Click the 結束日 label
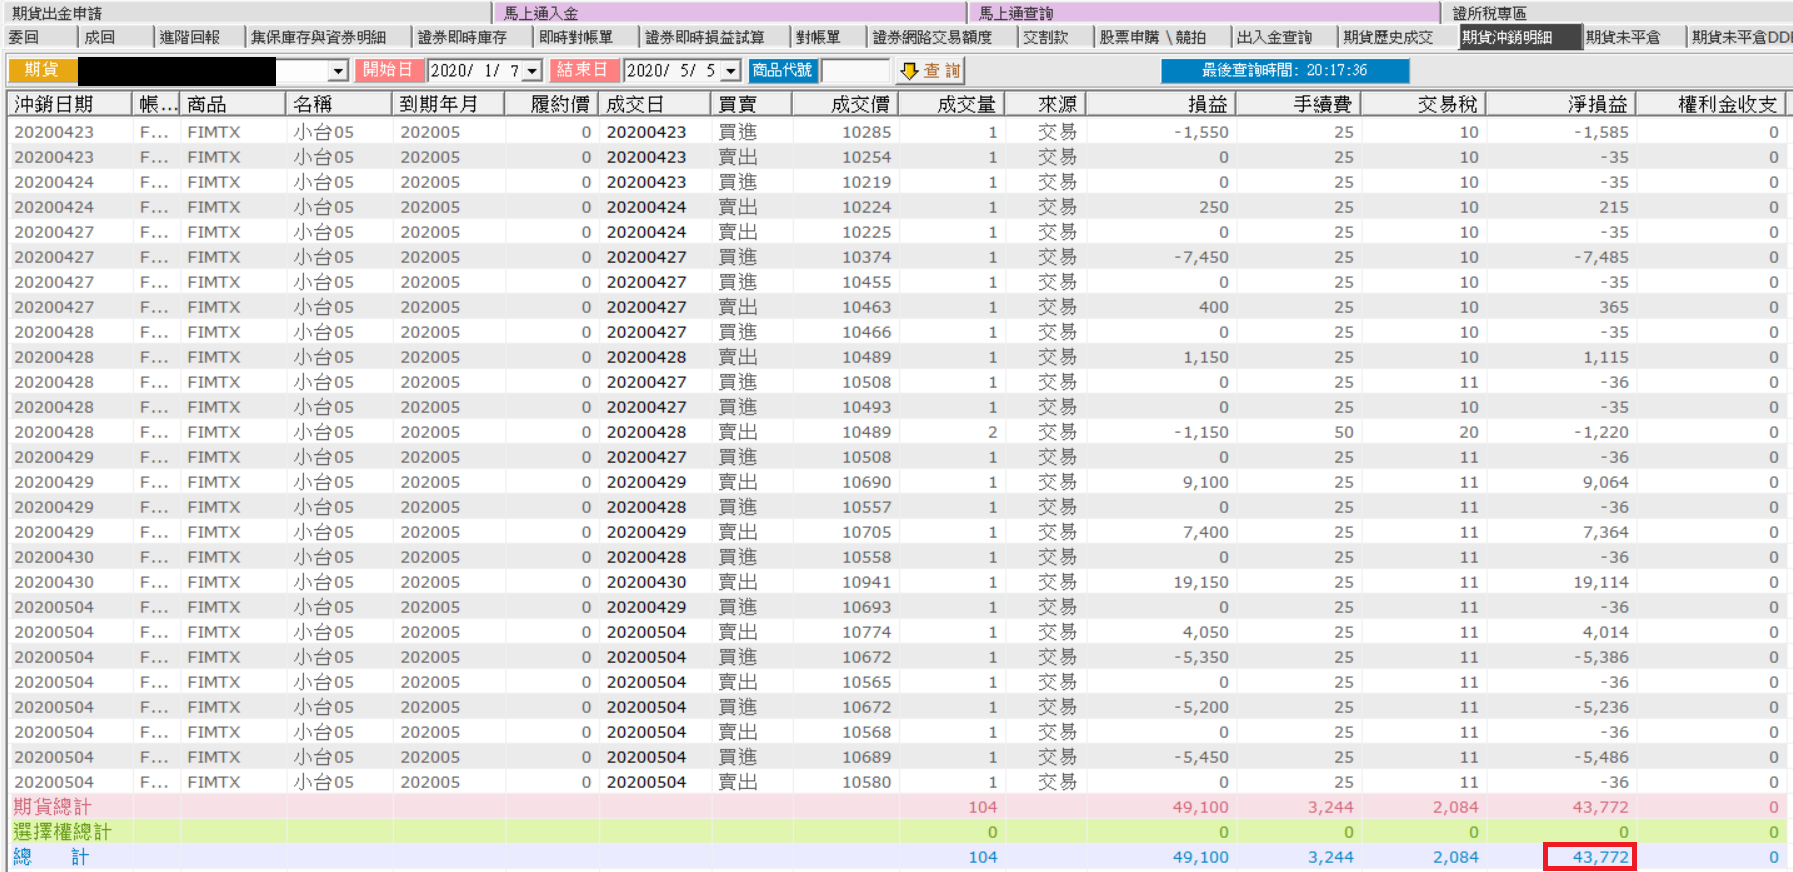The height and width of the screenshot is (872, 1793). click(583, 70)
